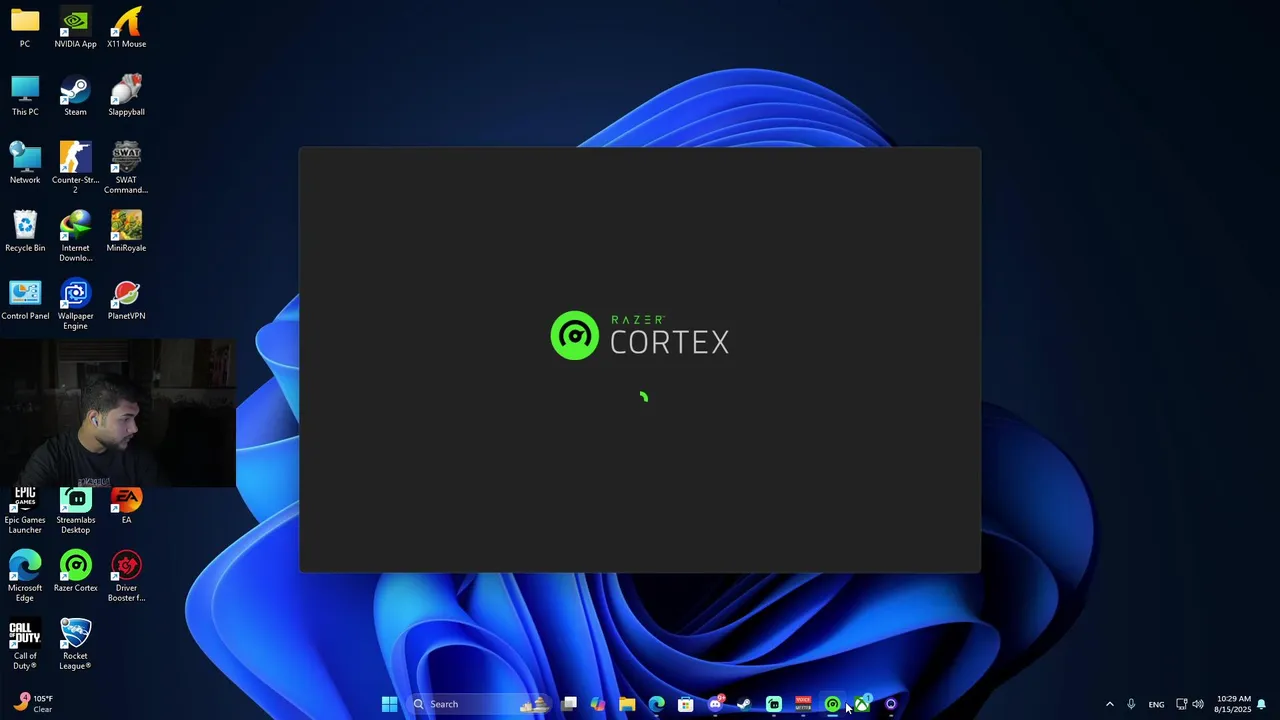The height and width of the screenshot is (720, 1280).
Task: Open the weather widget
Action: [33, 704]
